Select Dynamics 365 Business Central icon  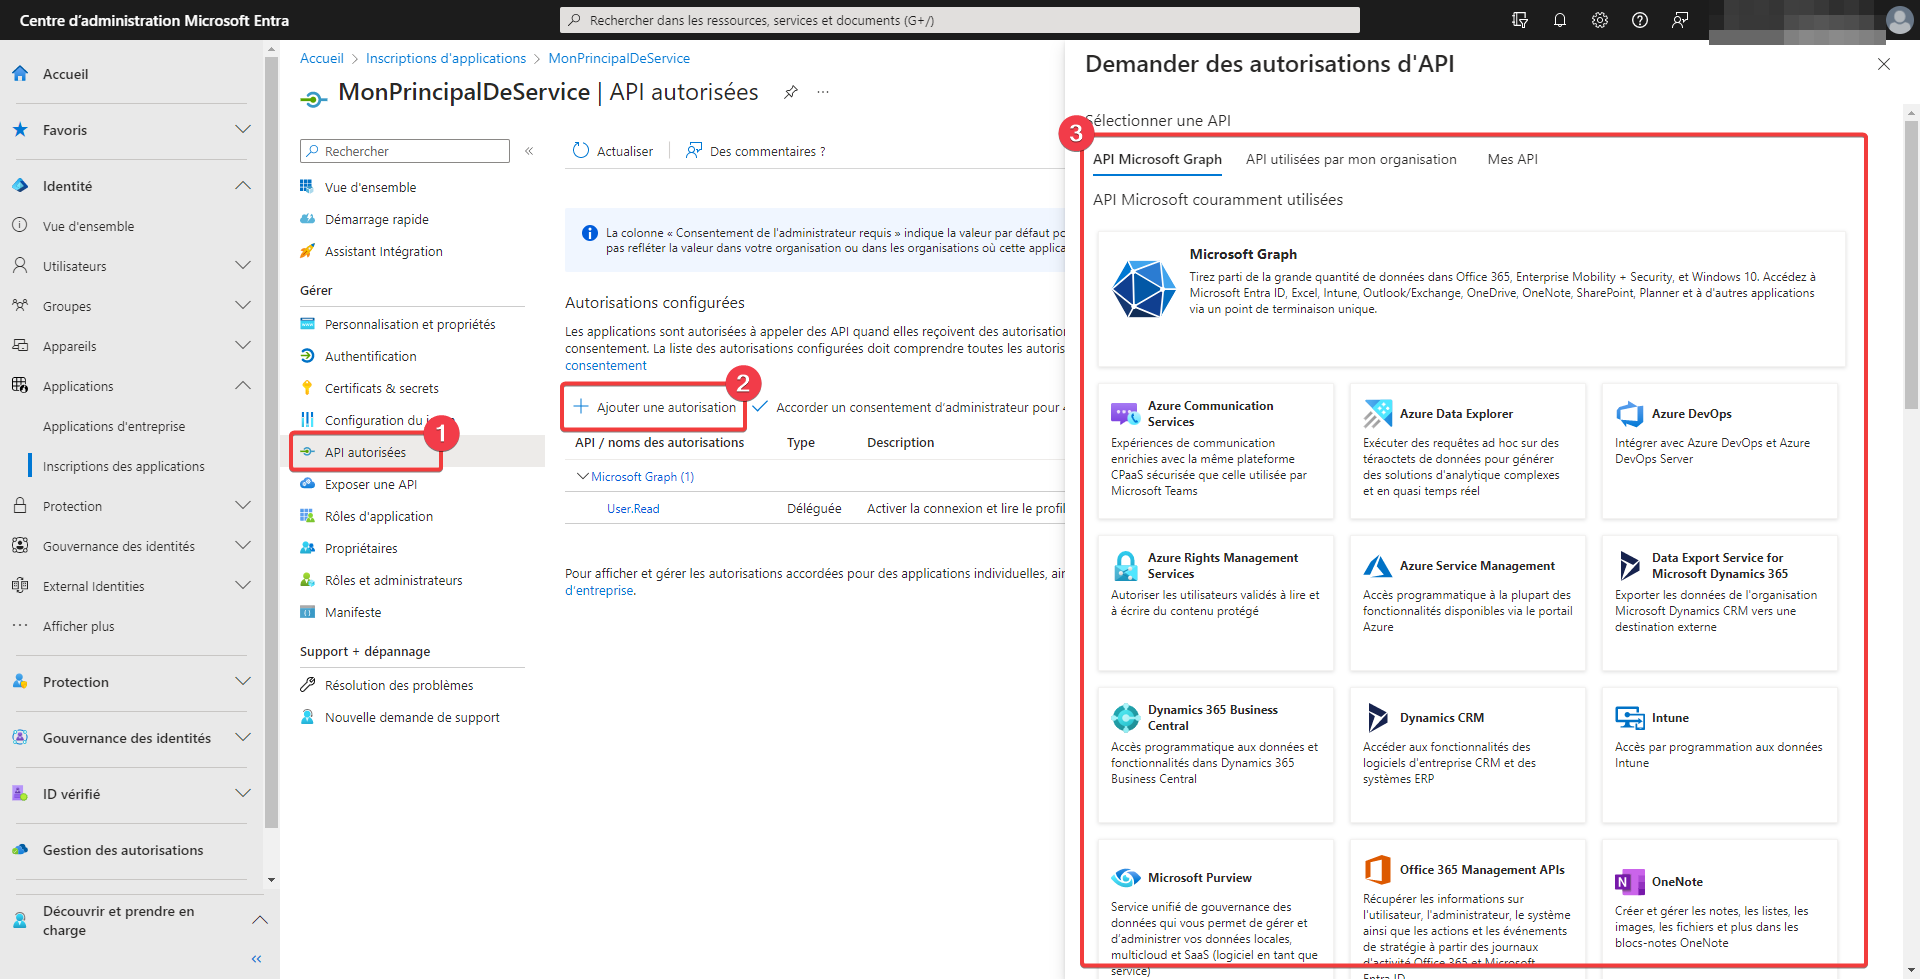[x=1125, y=717]
